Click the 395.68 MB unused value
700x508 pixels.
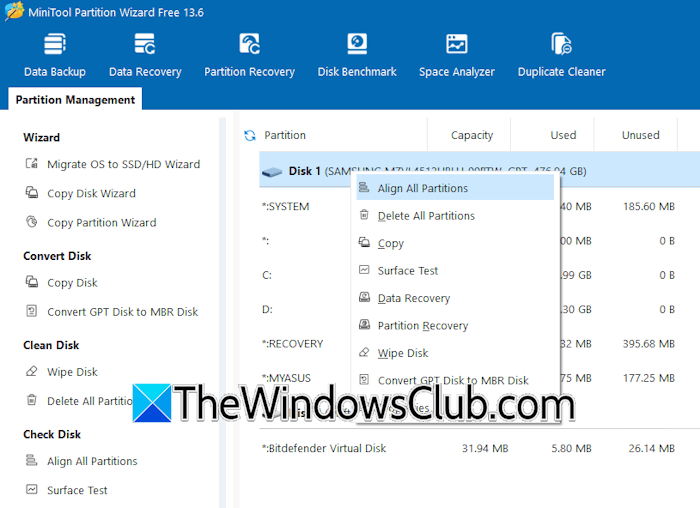tap(649, 344)
